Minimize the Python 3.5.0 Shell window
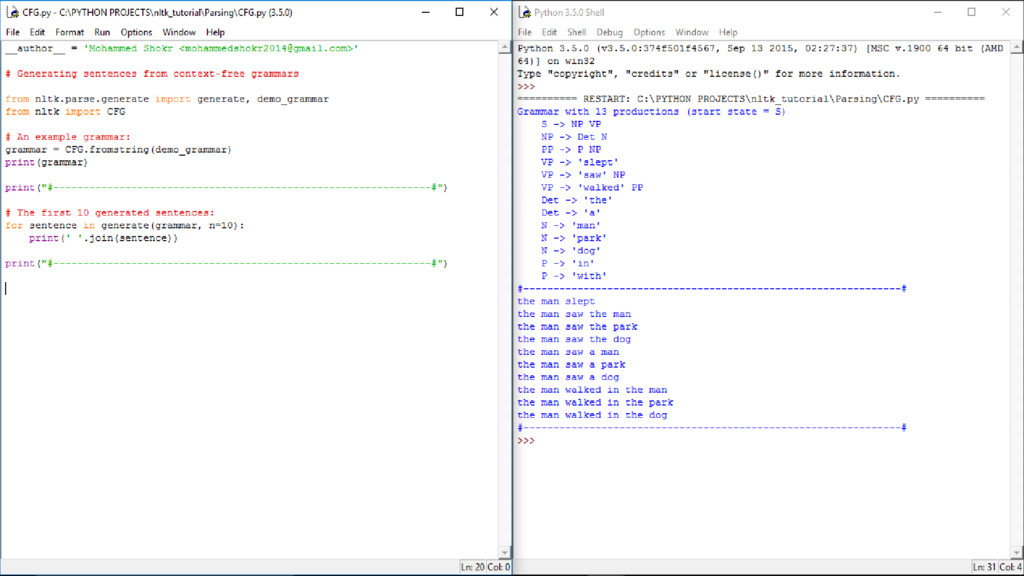Screen dimensions: 1024x576 (x=935, y=12)
